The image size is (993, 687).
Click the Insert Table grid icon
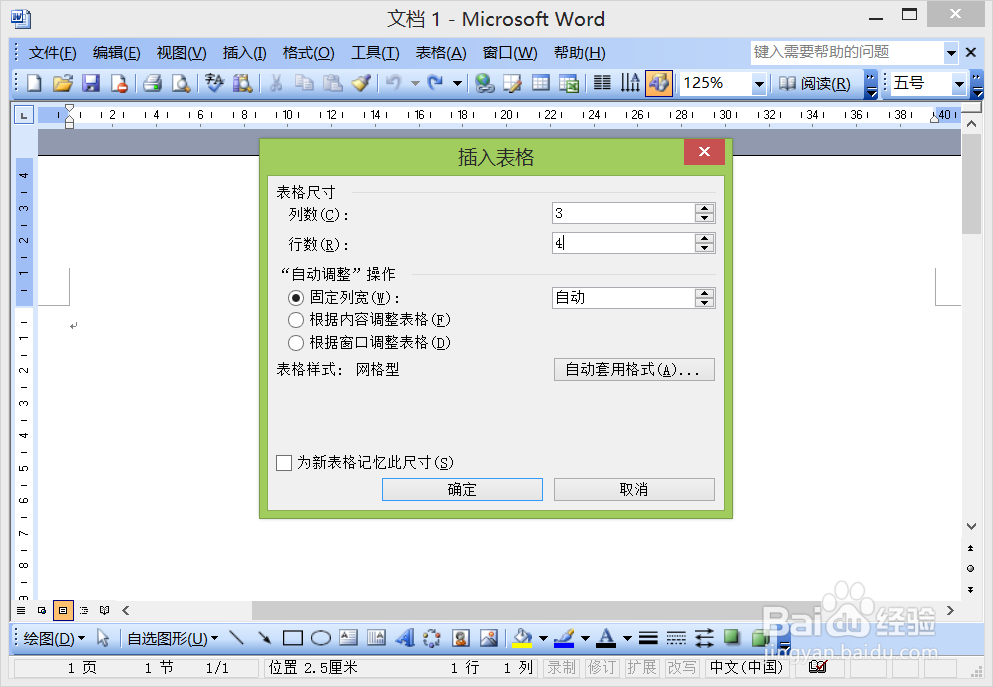(541, 83)
